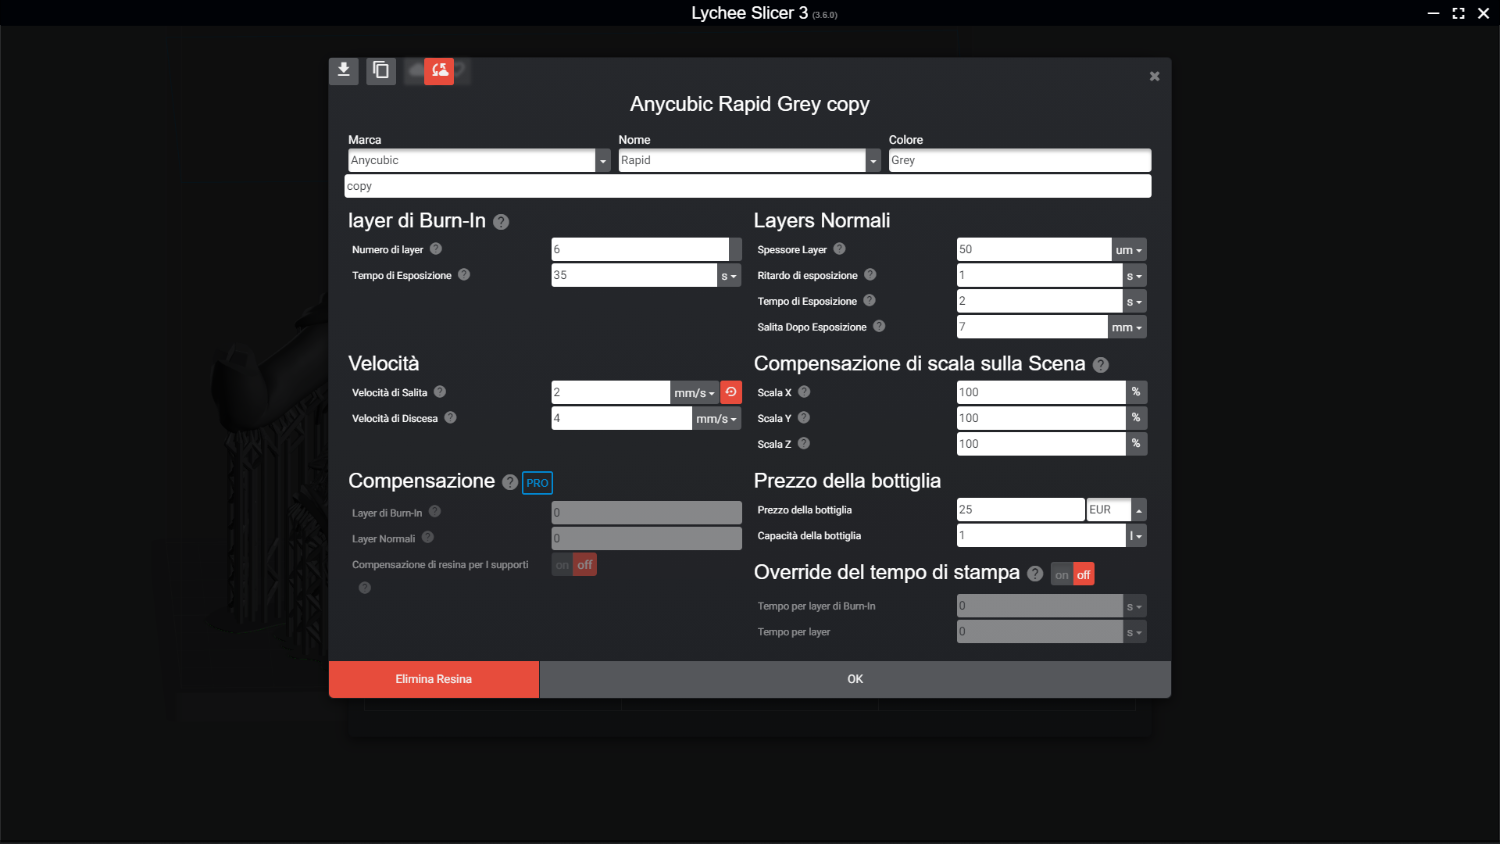Screen dimensions: 1500x844
Task: Click the Marca input field containing Anycubic
Action: (472, 161)
